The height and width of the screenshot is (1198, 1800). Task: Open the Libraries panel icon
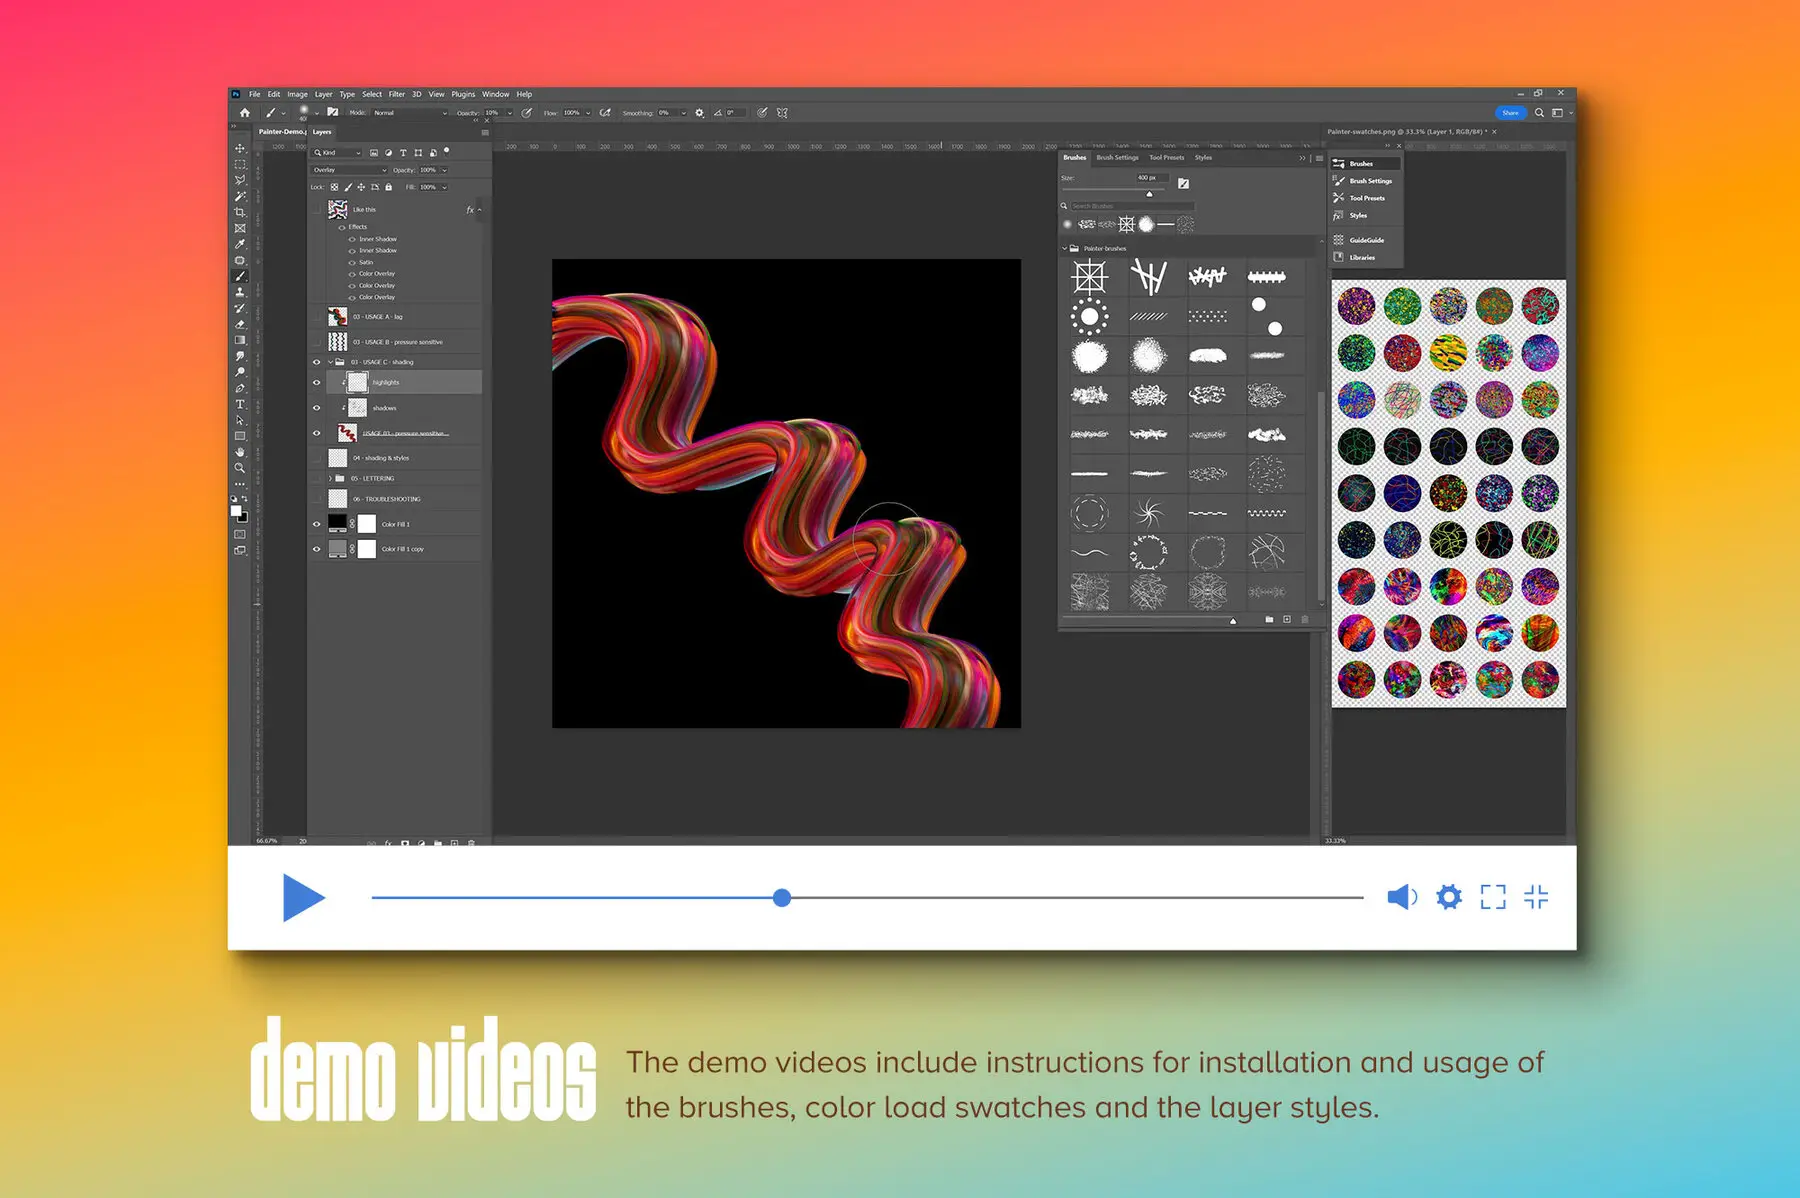pyautogui.click(x=1340, y=257)
